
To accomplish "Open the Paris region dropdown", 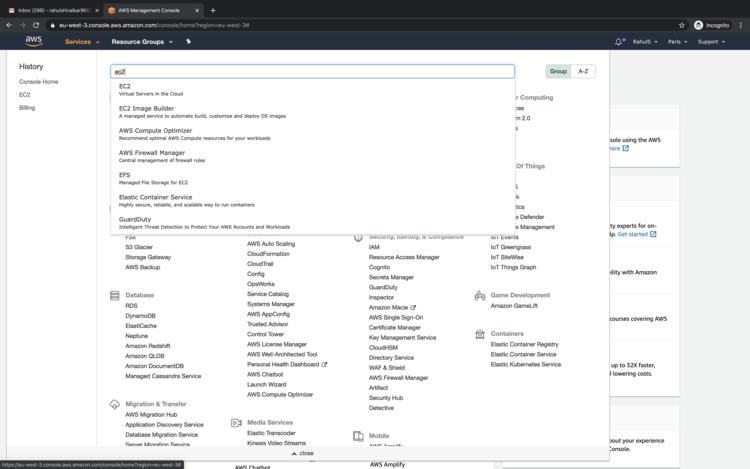I will 679,42.
